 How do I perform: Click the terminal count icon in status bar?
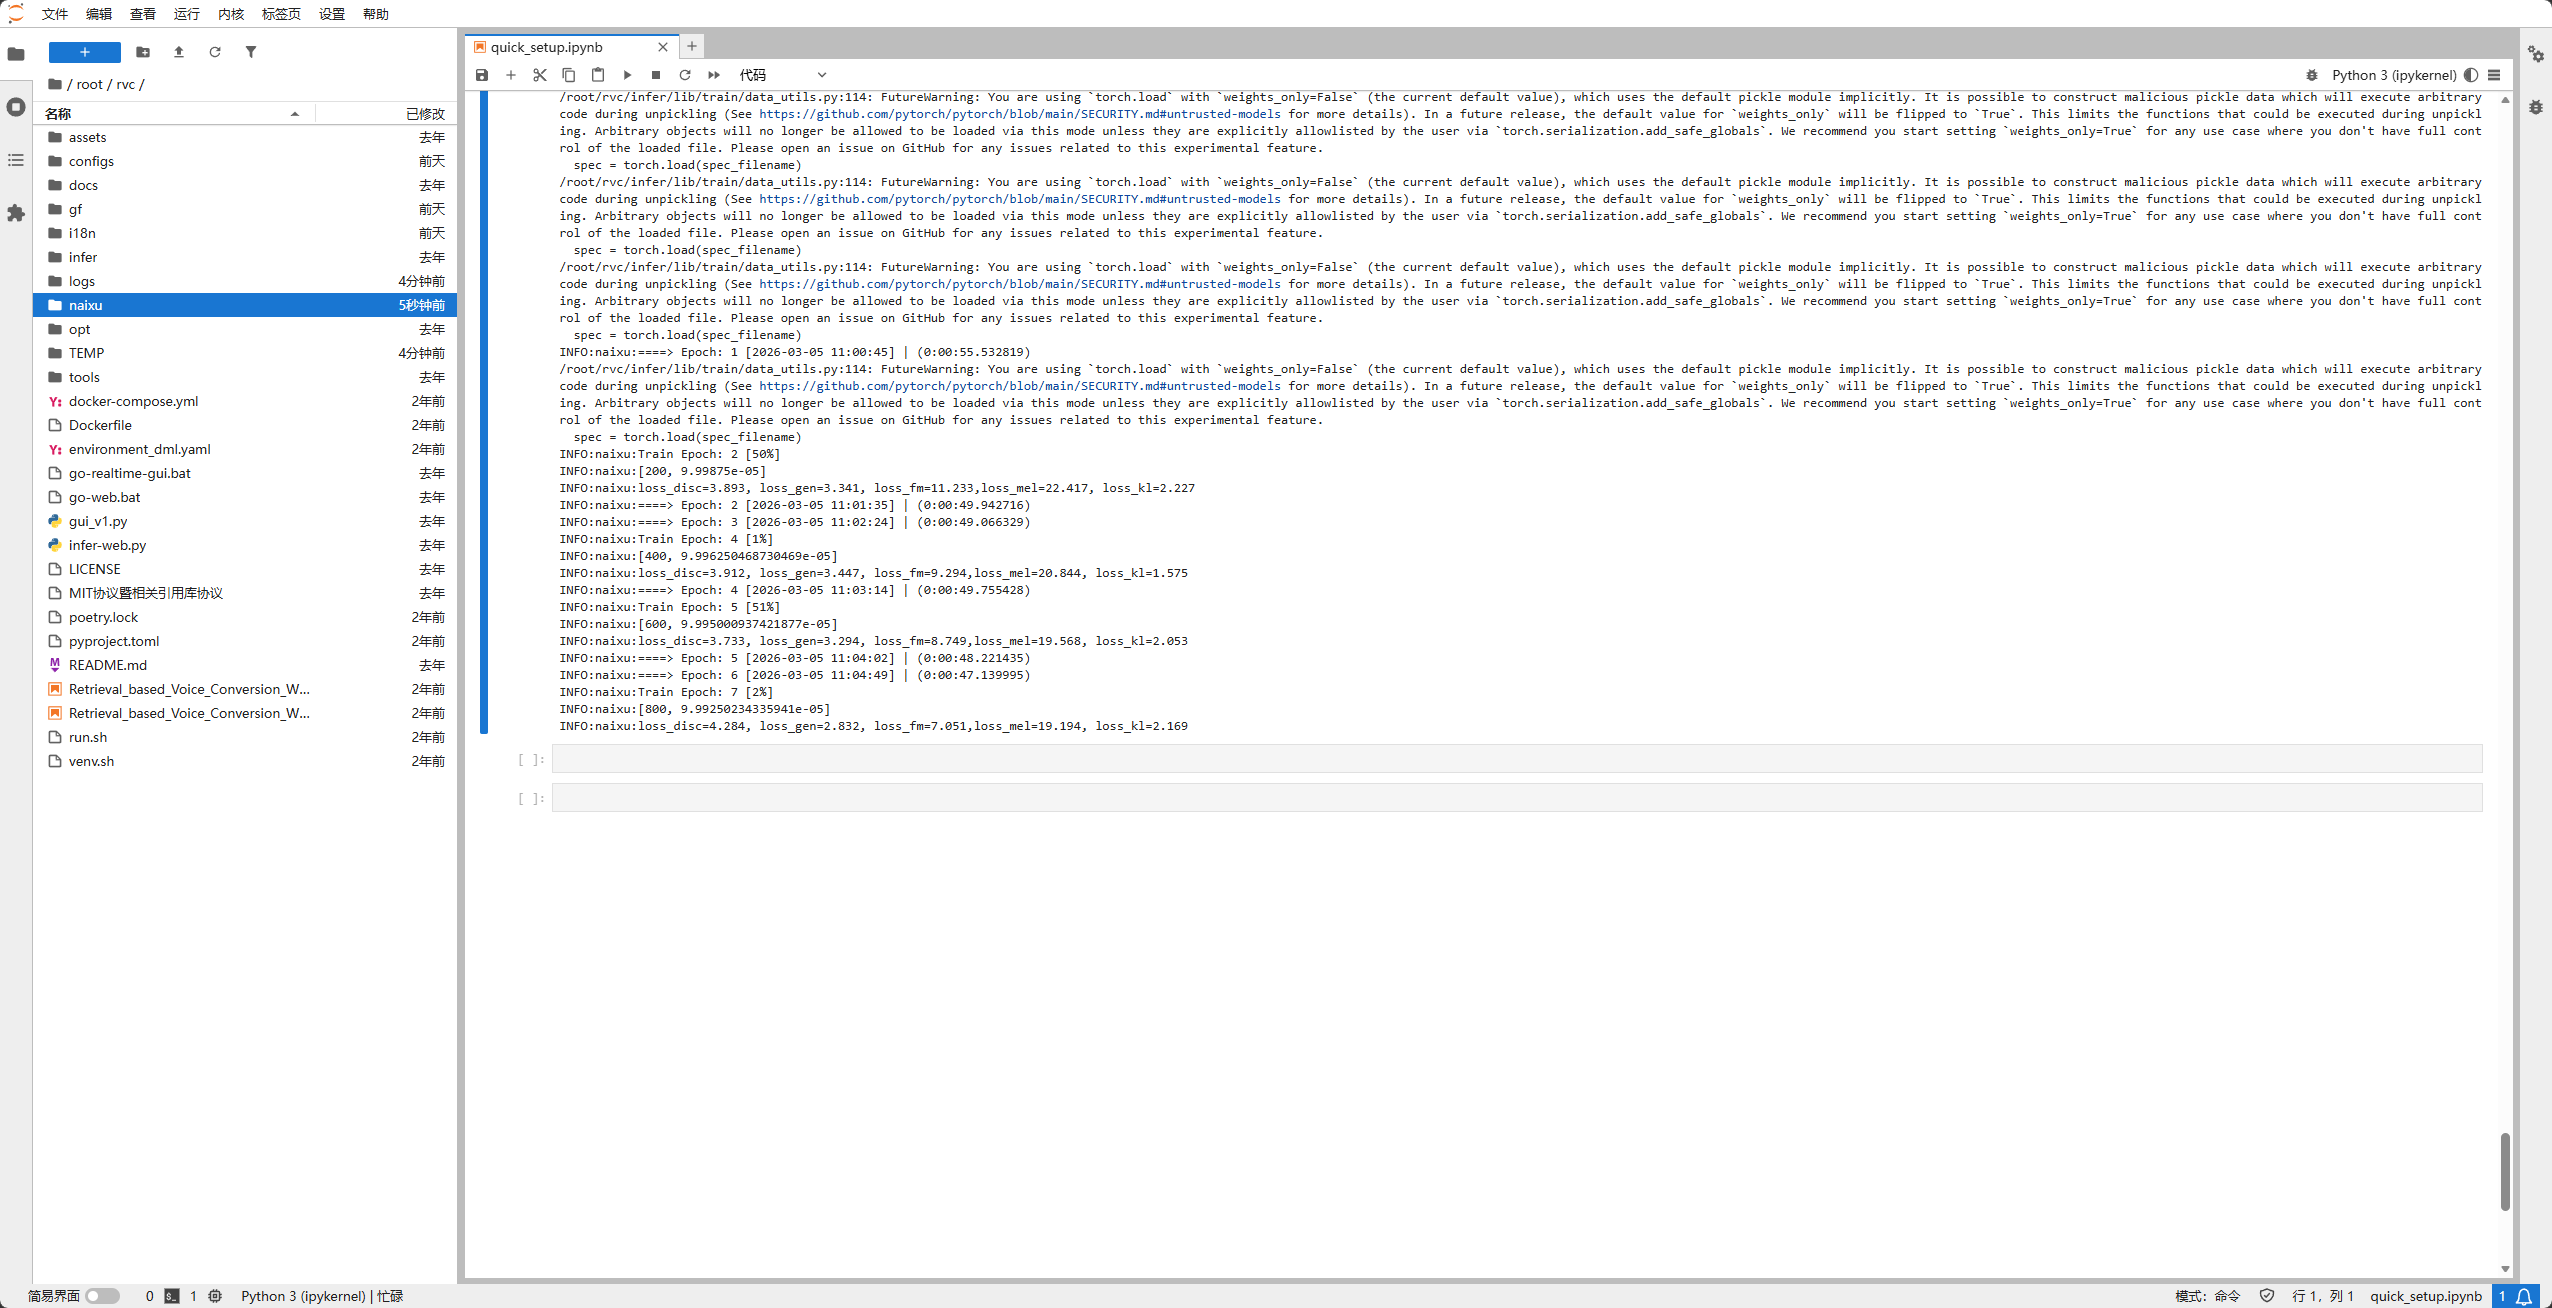(x=172, y=1296)
